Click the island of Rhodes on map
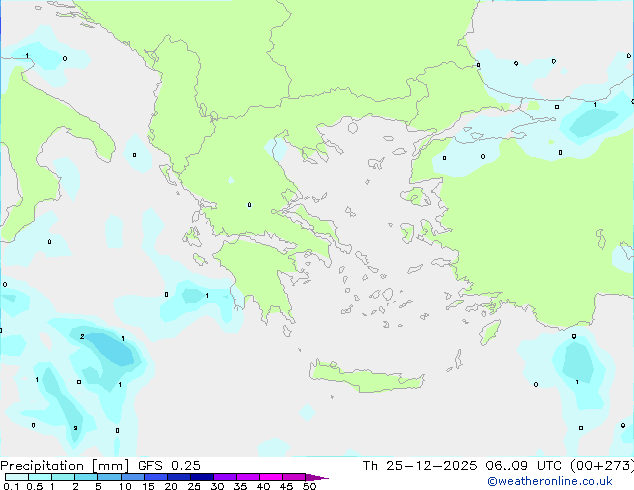The width and height of the screenshot is (634, 490). [x=490, y=332]
